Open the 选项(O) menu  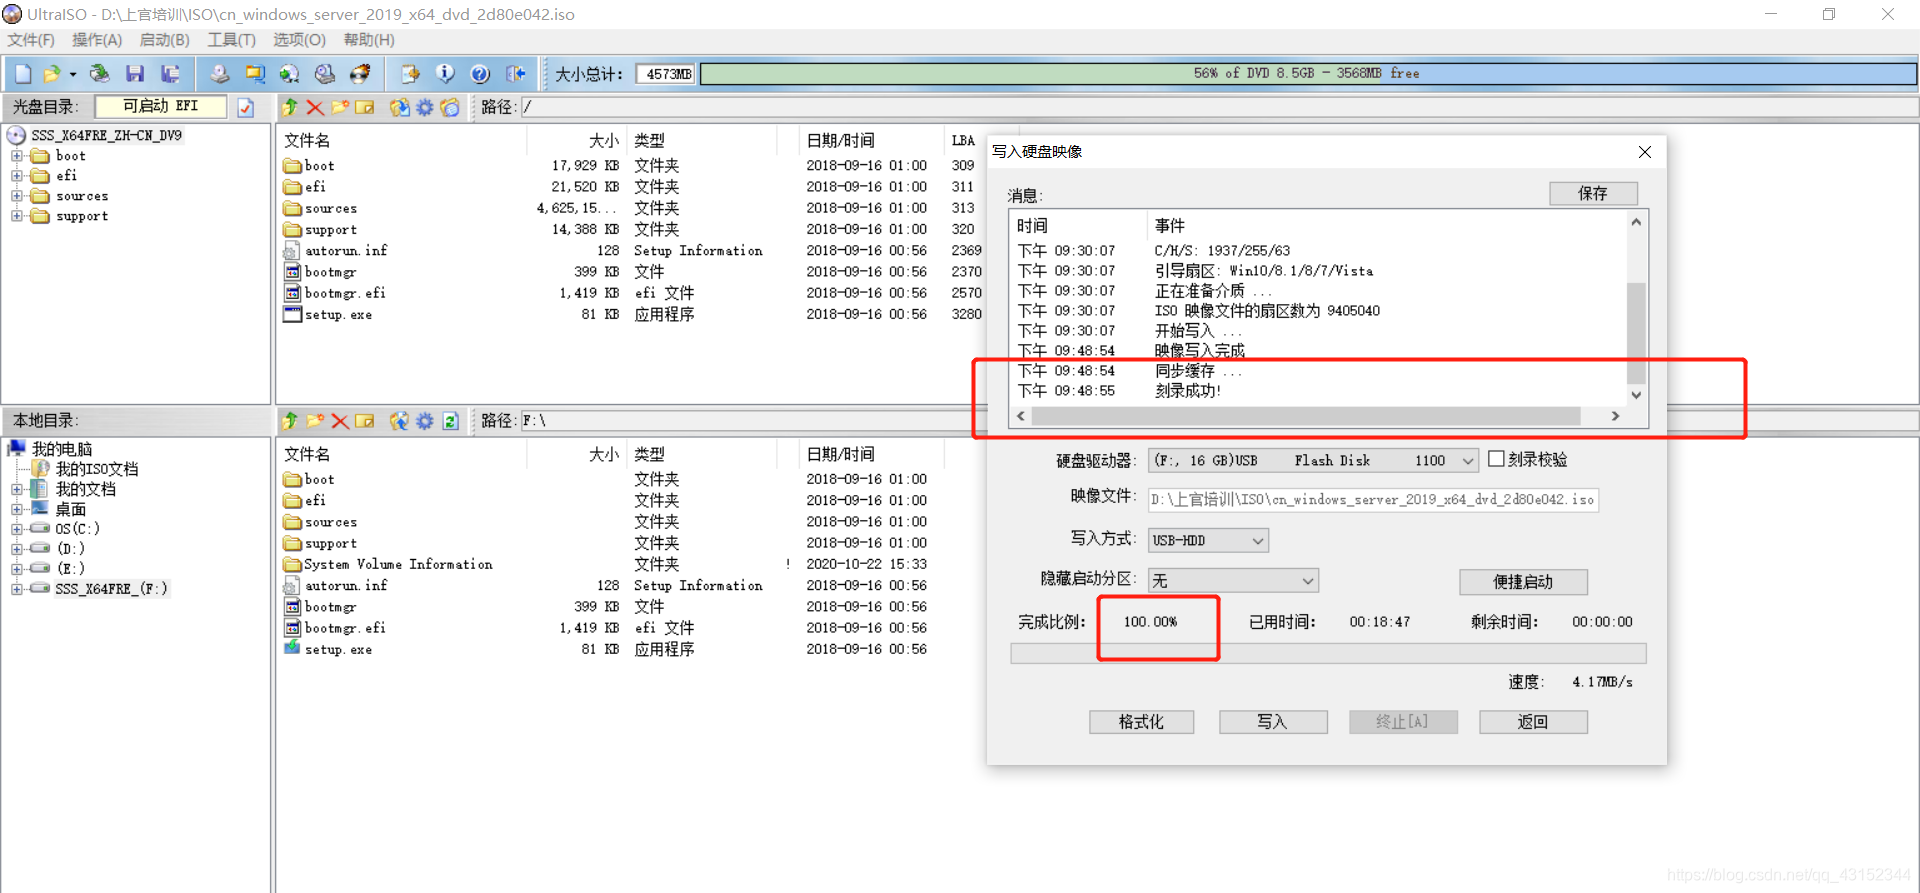point(299,40)
